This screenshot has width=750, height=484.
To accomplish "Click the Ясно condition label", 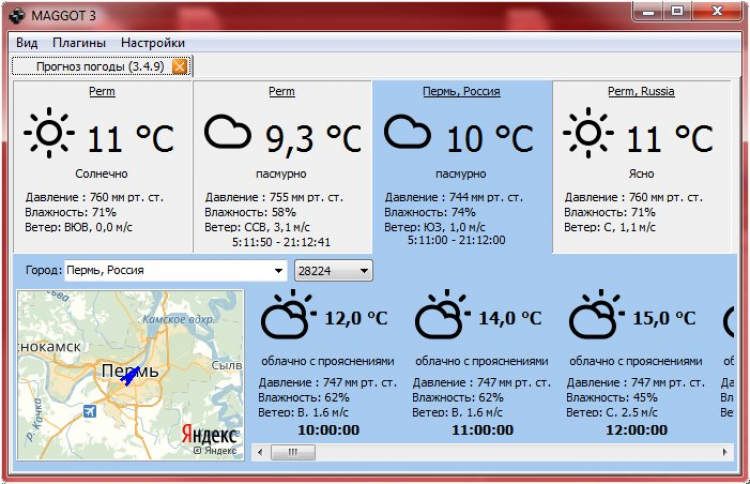I will click(x=641, y=174).
